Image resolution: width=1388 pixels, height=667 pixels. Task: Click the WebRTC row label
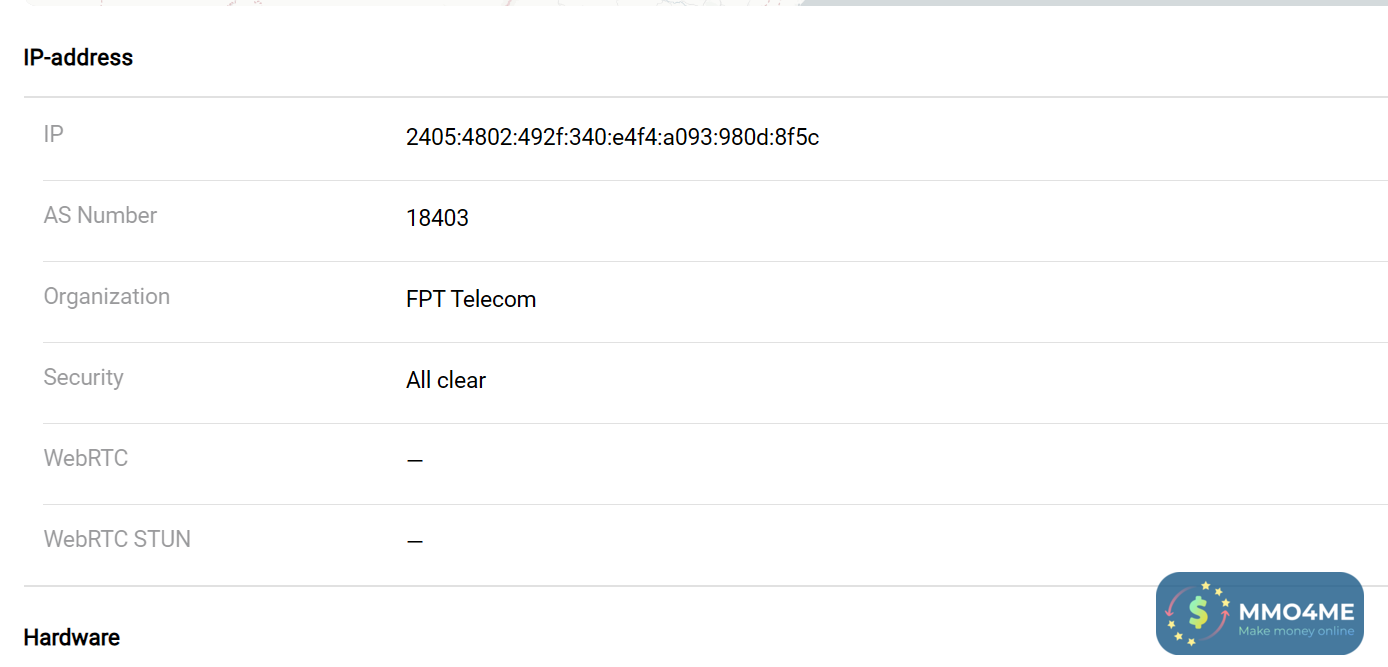click(86, 458)
